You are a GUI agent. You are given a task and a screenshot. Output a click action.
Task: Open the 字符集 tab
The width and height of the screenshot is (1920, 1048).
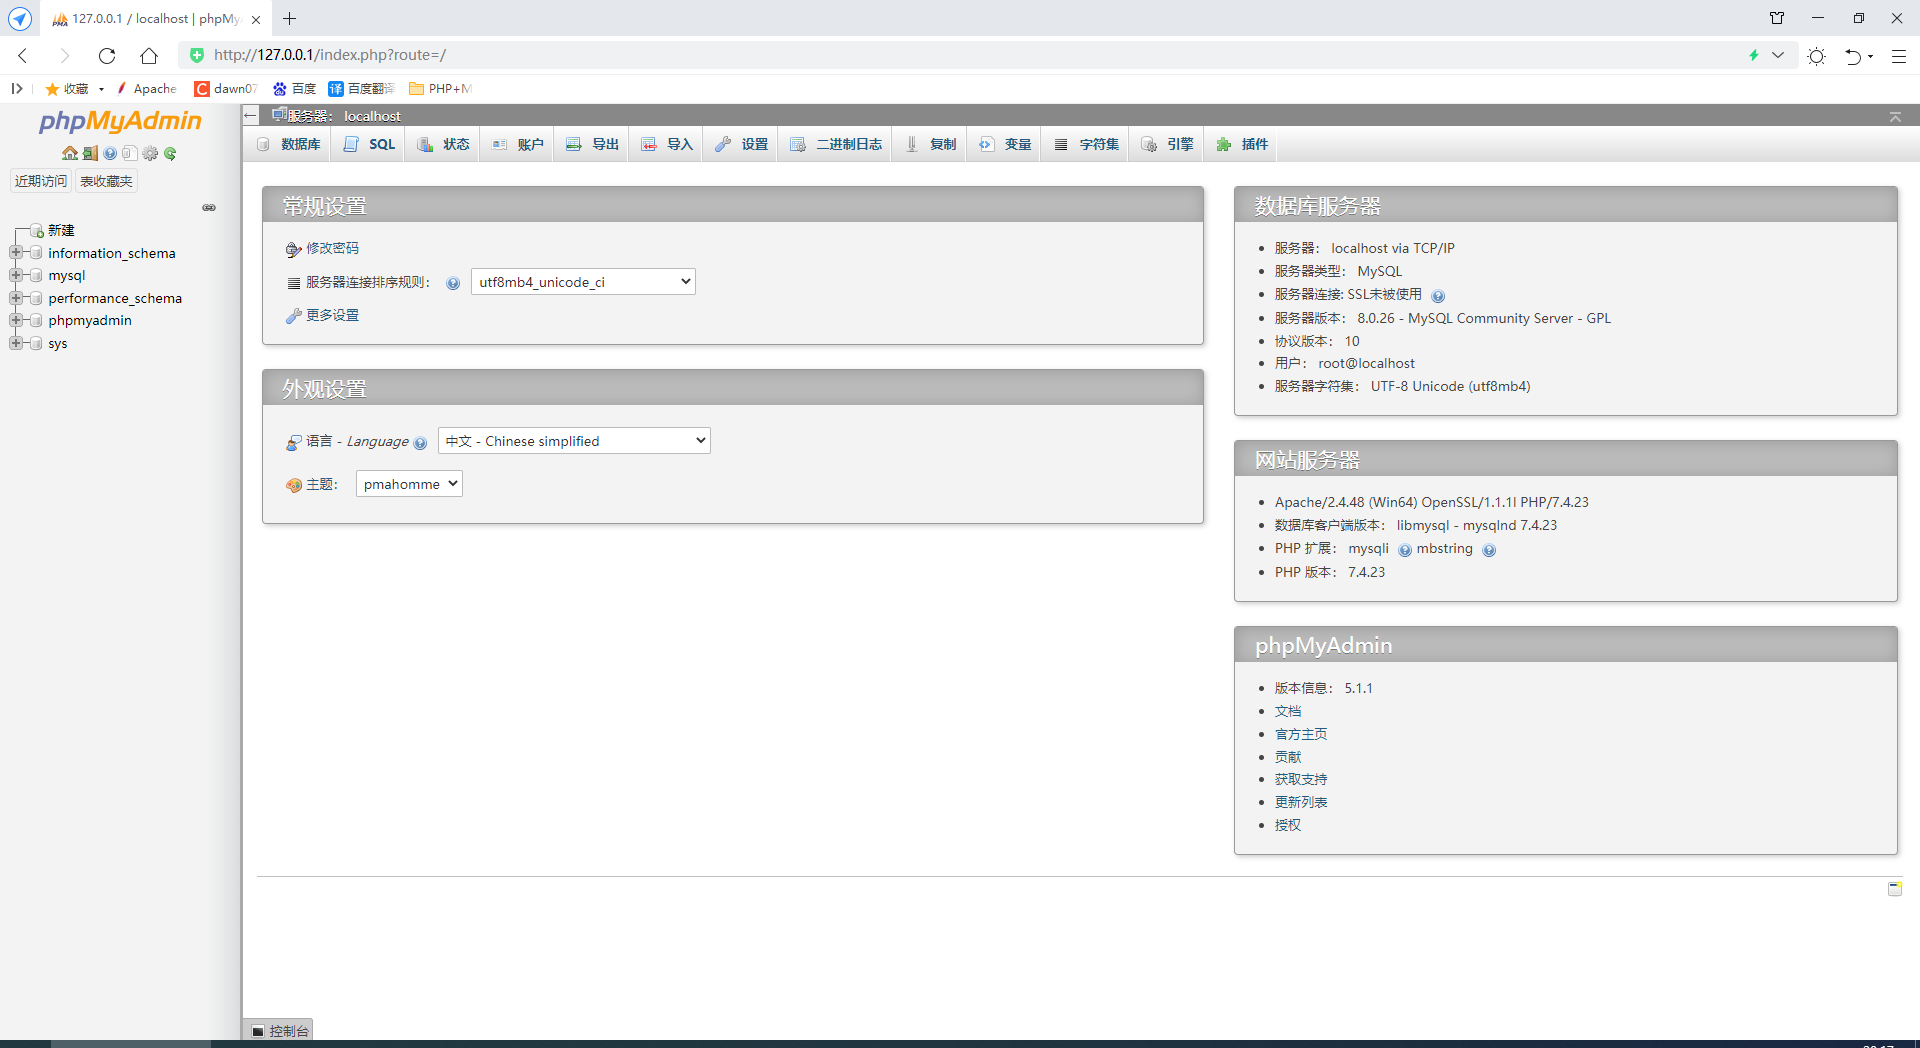[x=1086, y=144]
